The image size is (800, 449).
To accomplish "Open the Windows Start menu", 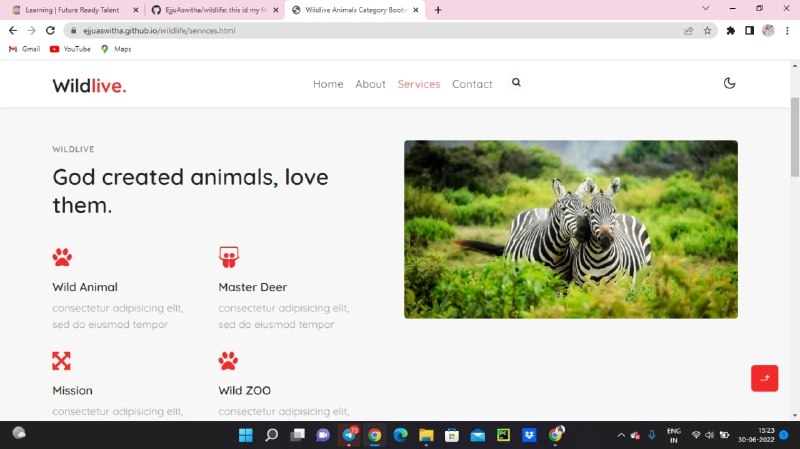I will pos(245,435).
